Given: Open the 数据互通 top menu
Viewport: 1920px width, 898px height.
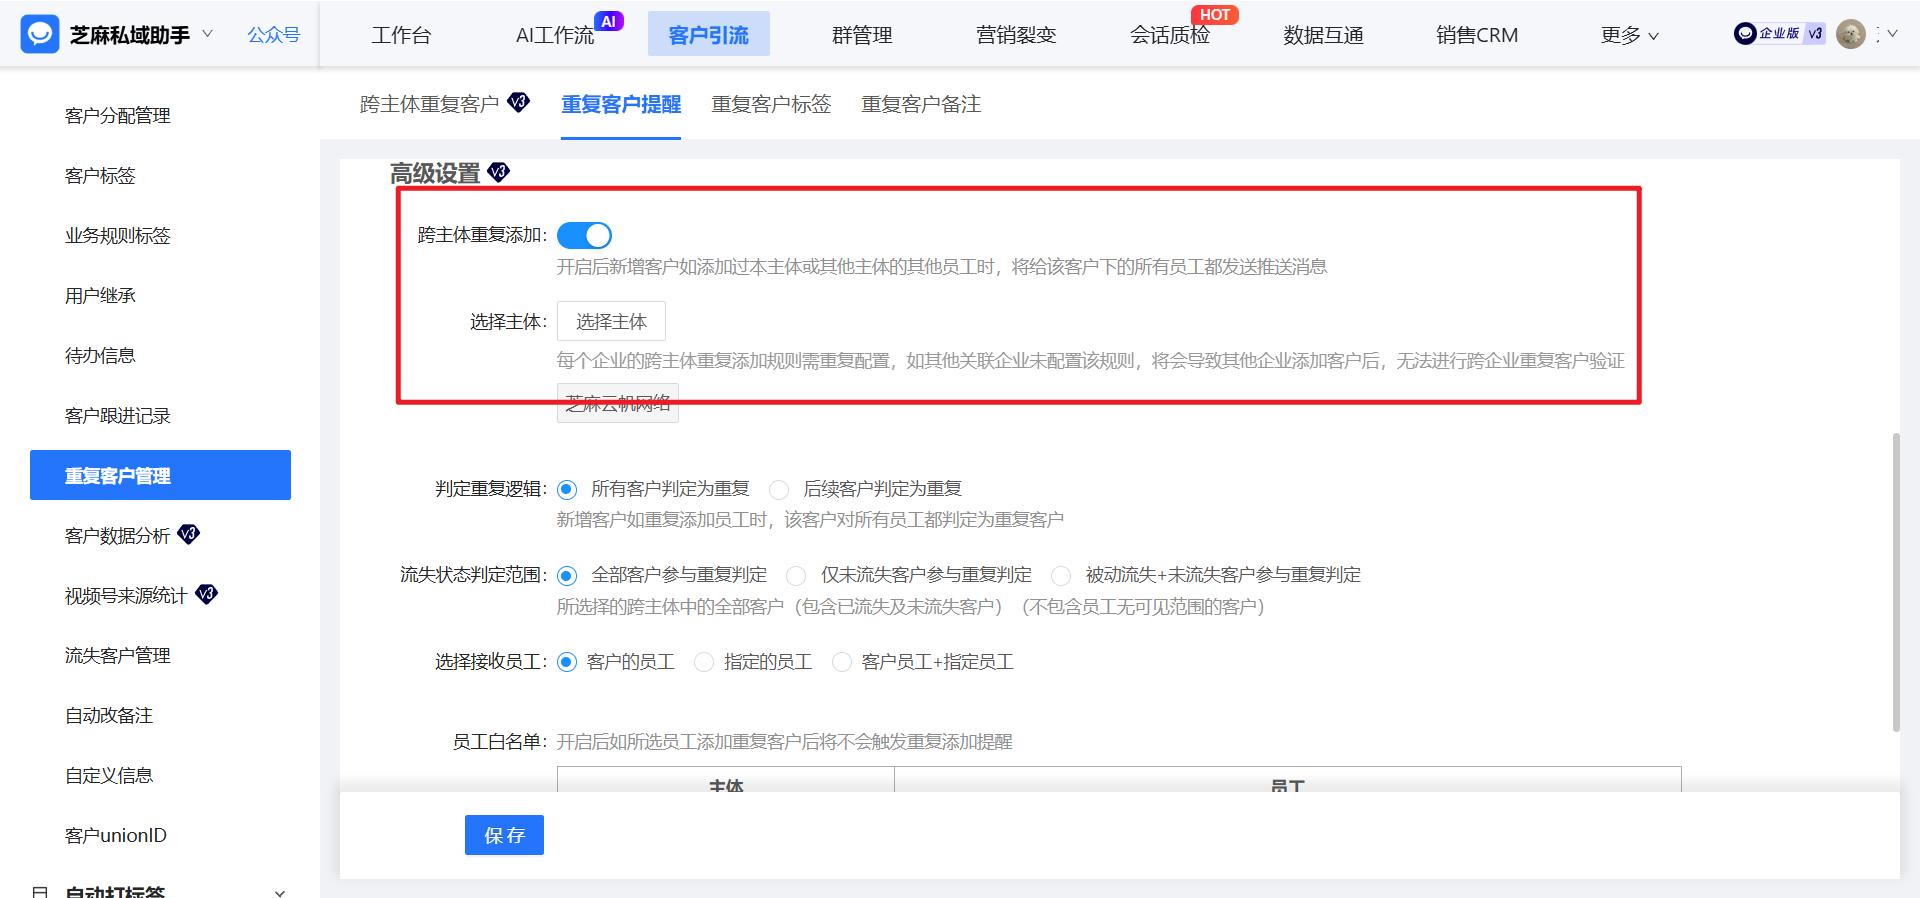Looking at the screenshot, I should point(1324,35).
